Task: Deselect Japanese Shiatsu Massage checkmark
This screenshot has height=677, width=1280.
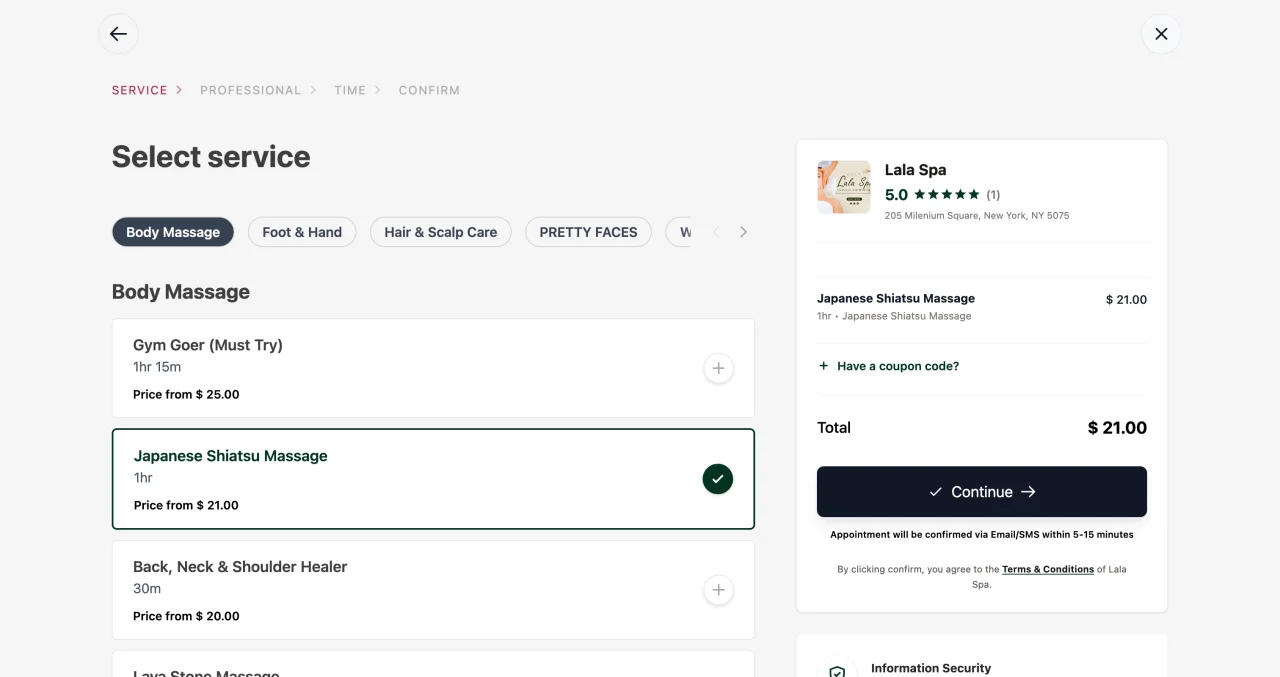Action: click(x=718, y=479)
